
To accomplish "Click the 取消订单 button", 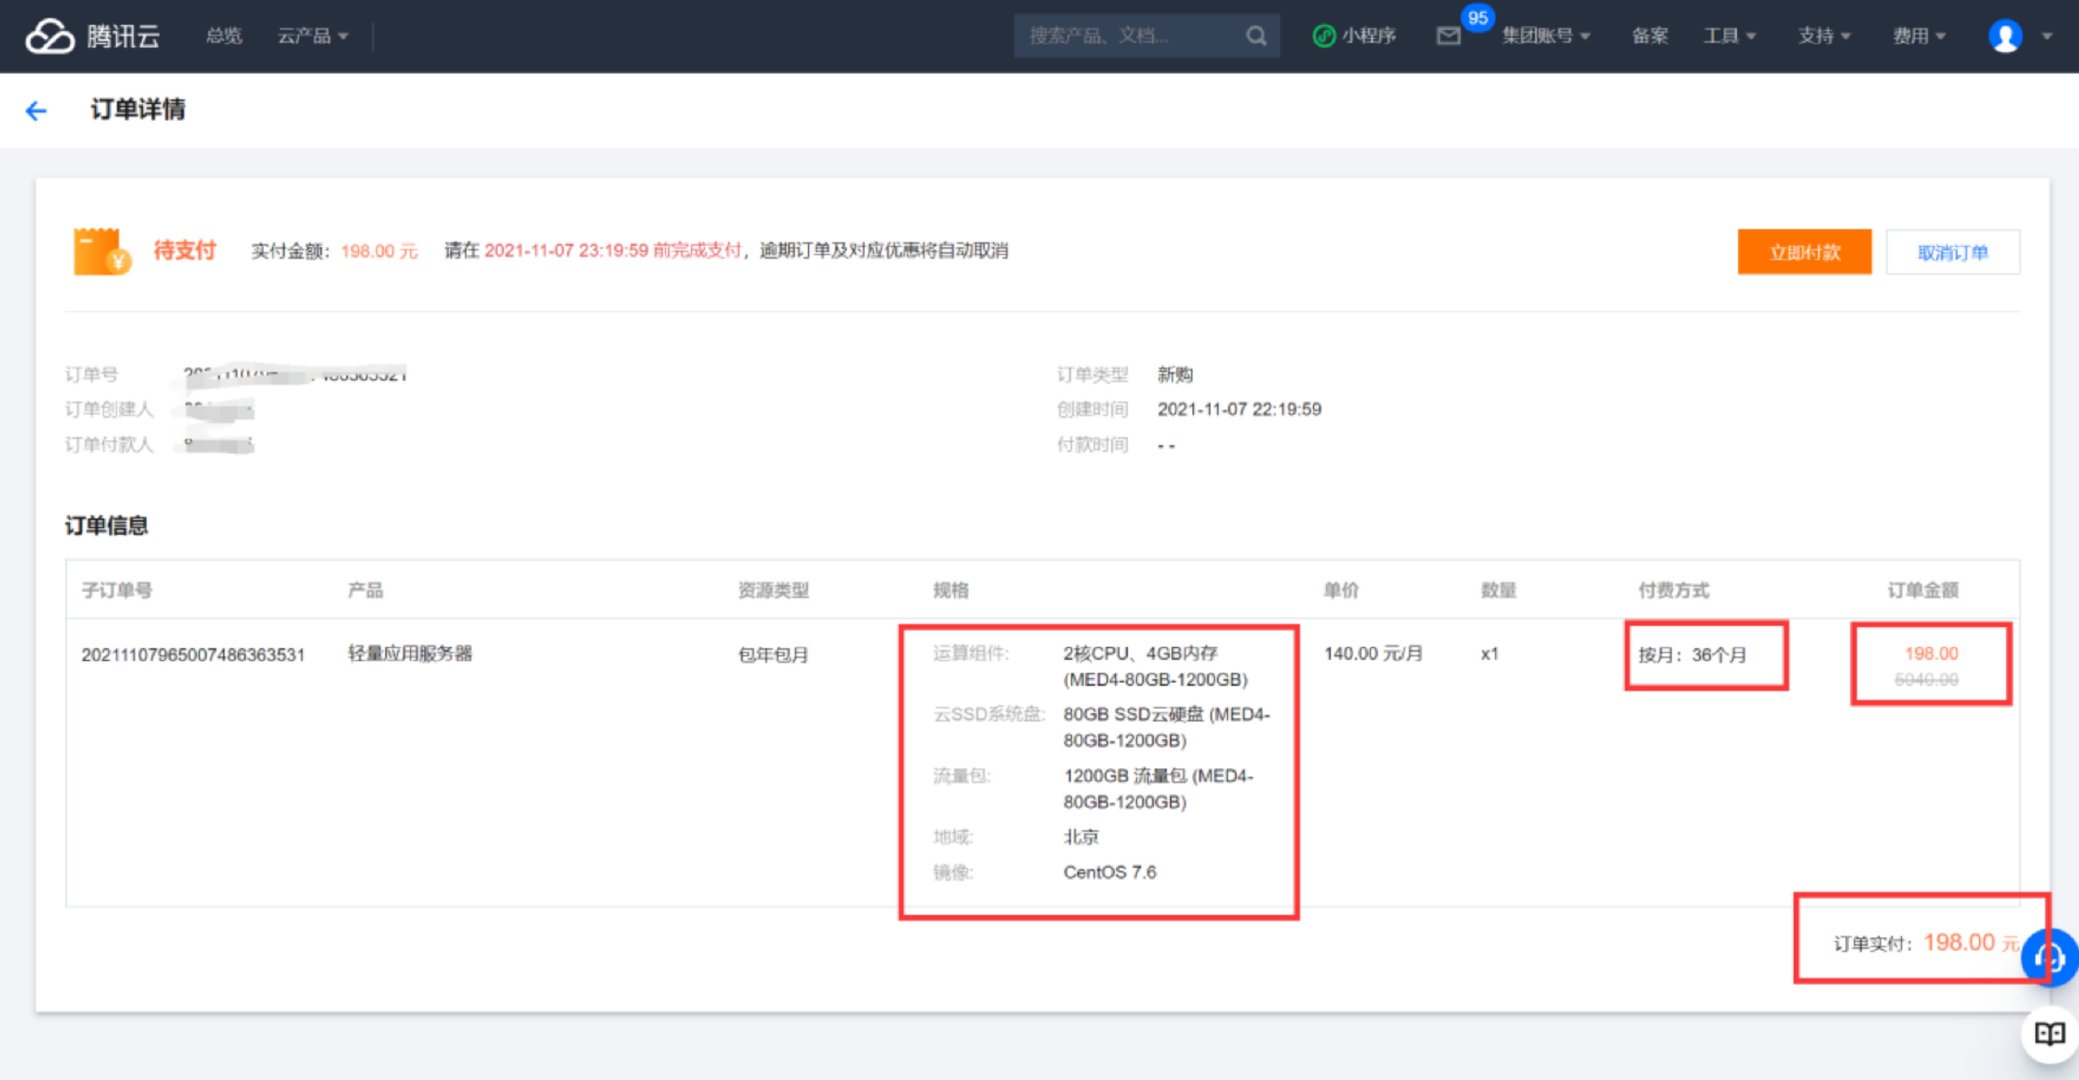I will pyautogui.click(x=1952, y=252).
